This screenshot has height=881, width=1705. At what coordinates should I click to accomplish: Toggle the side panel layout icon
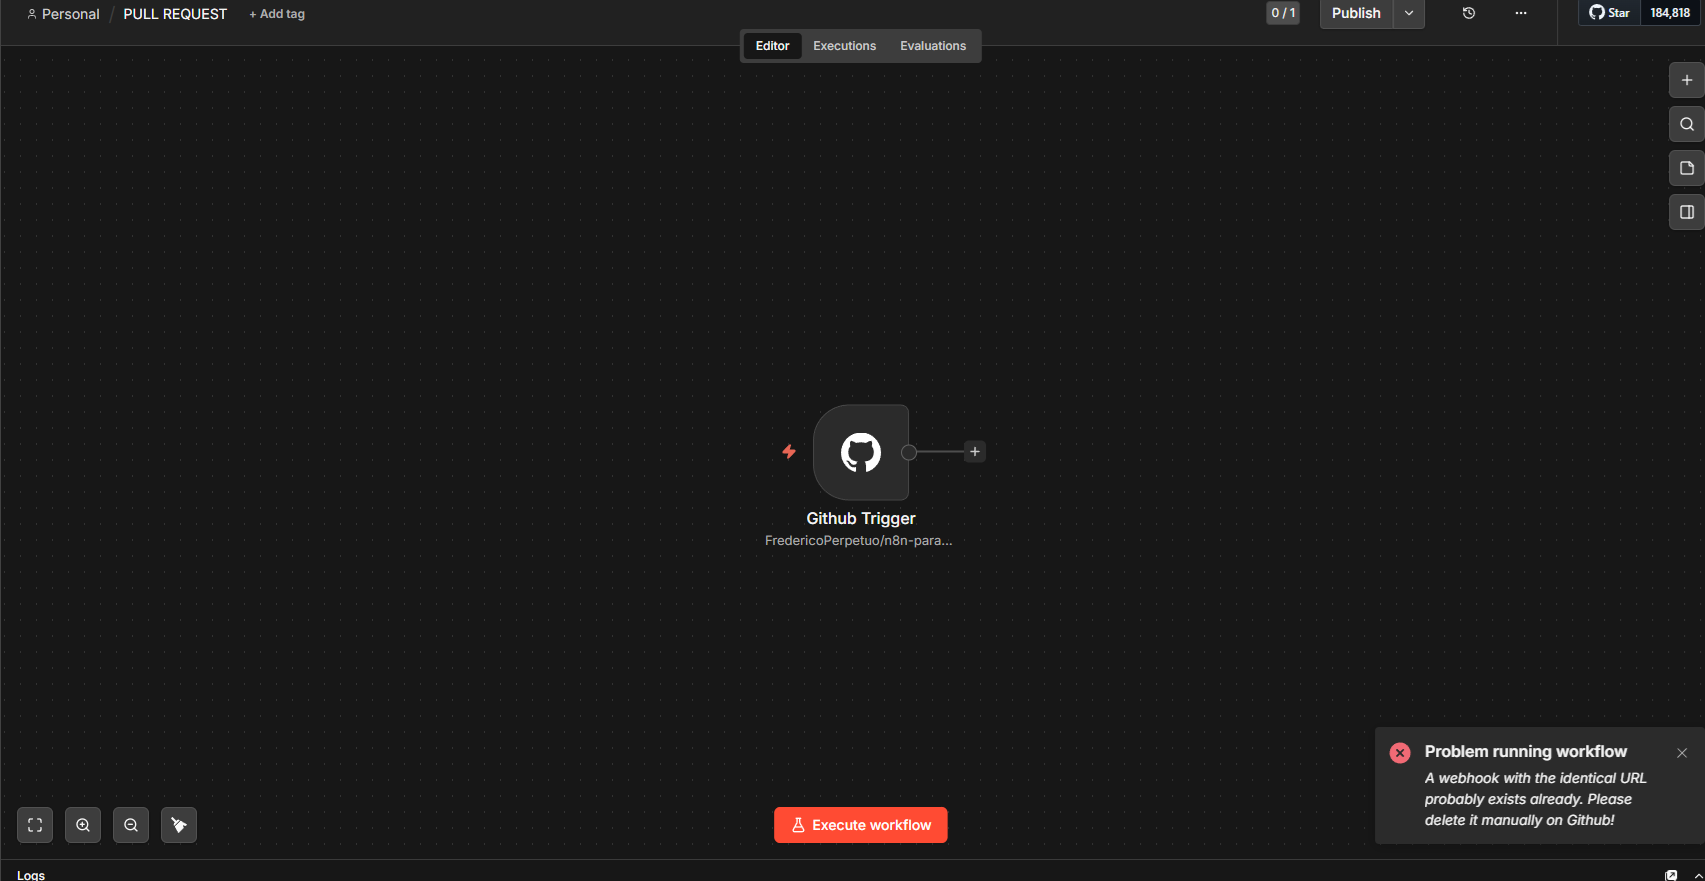click(x=1686, y=212)
